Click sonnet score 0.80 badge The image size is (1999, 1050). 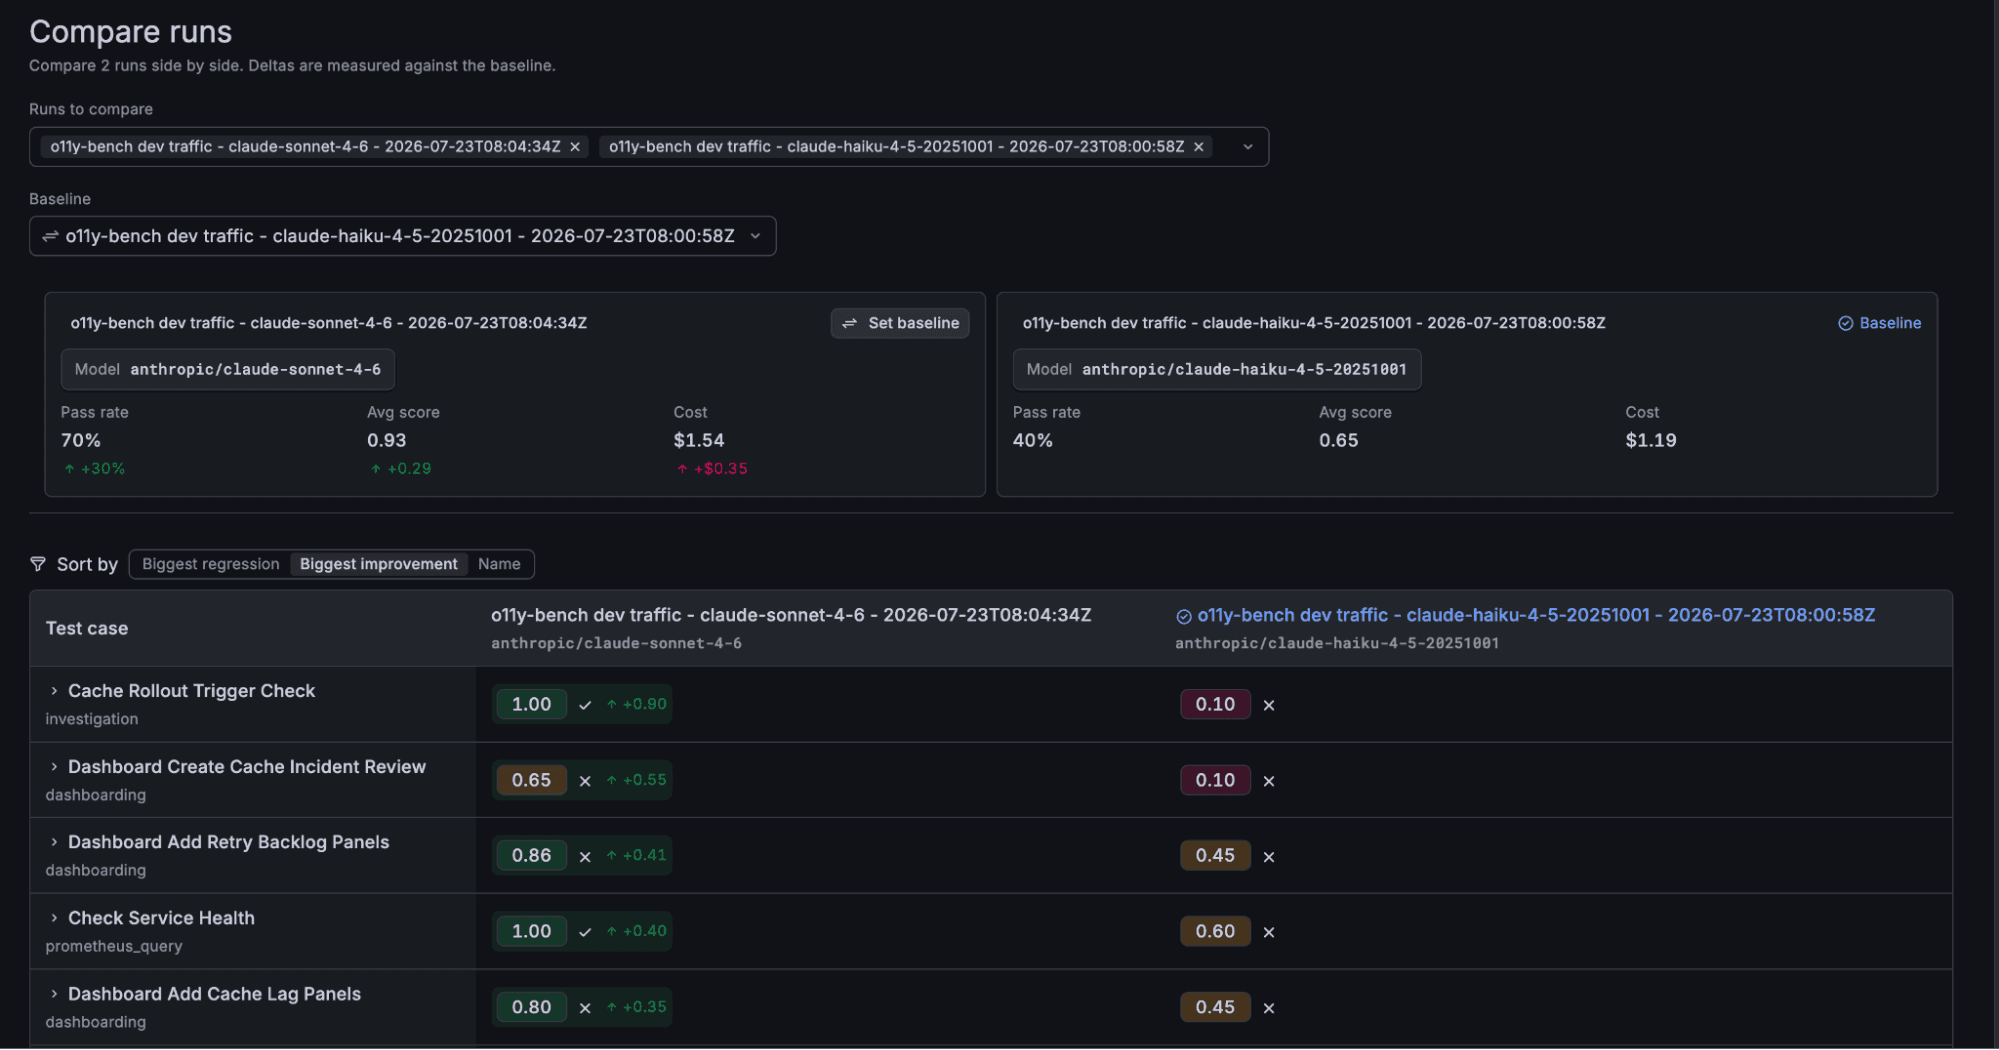pos(531,1007)
